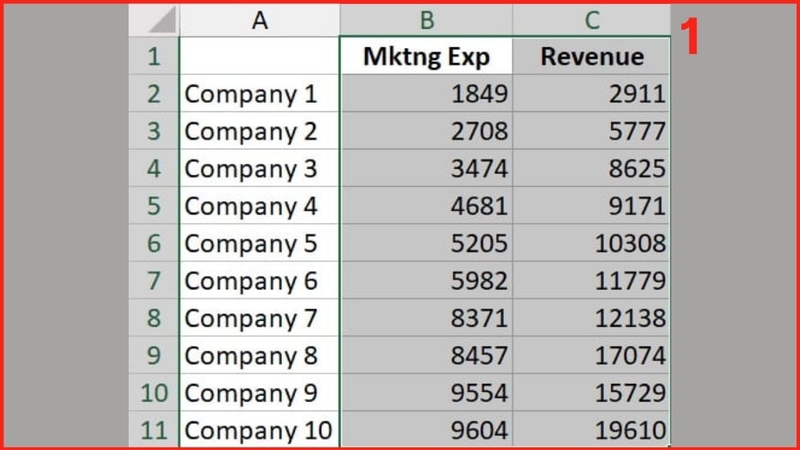This screenshot has height=450, width=800.
Task: Select the Company 1 cell
Action: click(x=260, y=93)
